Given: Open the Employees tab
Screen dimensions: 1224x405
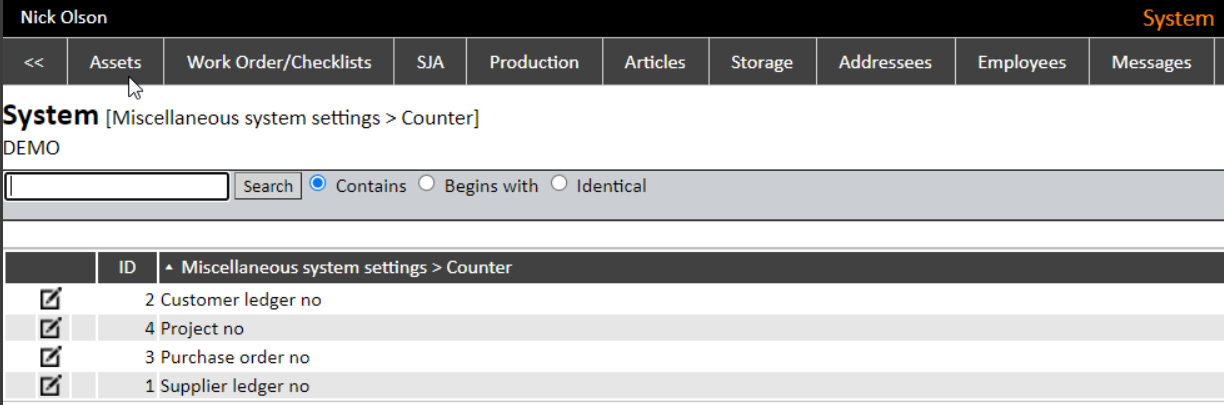Looking at the screenshot, I should (x=1021, y=62).
